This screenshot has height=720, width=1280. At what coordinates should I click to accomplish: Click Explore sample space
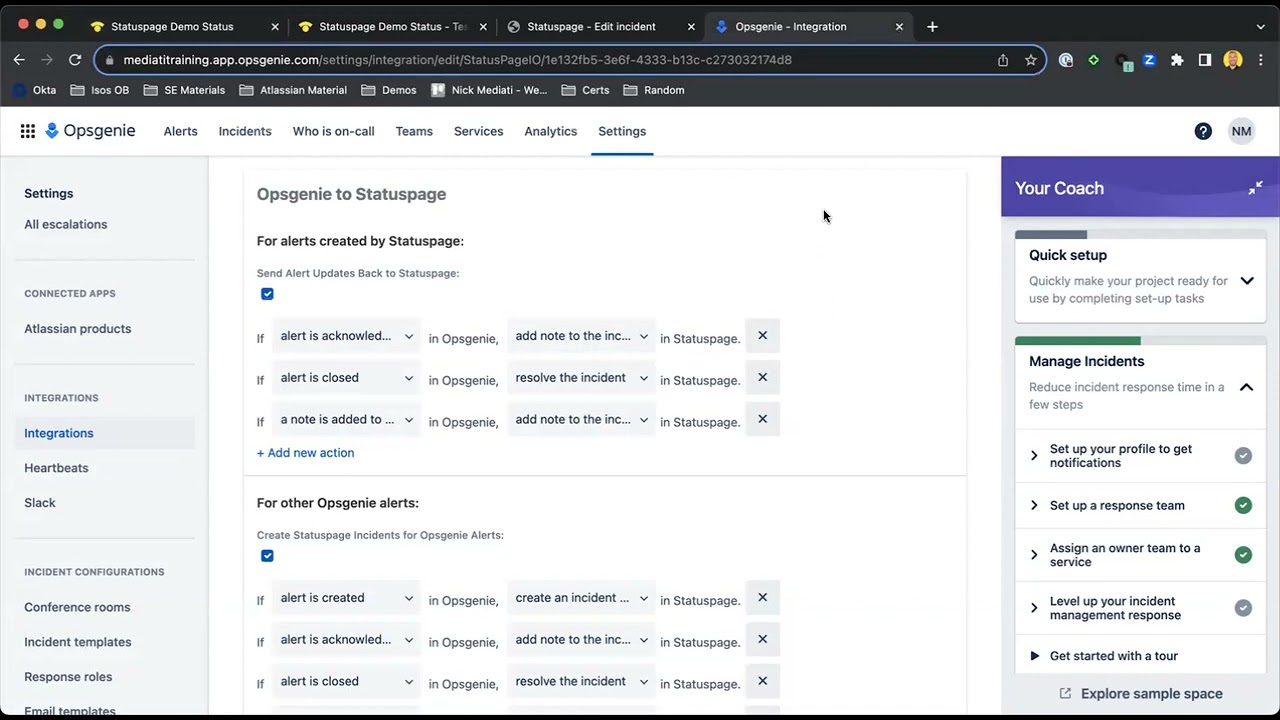(1151, 693)
